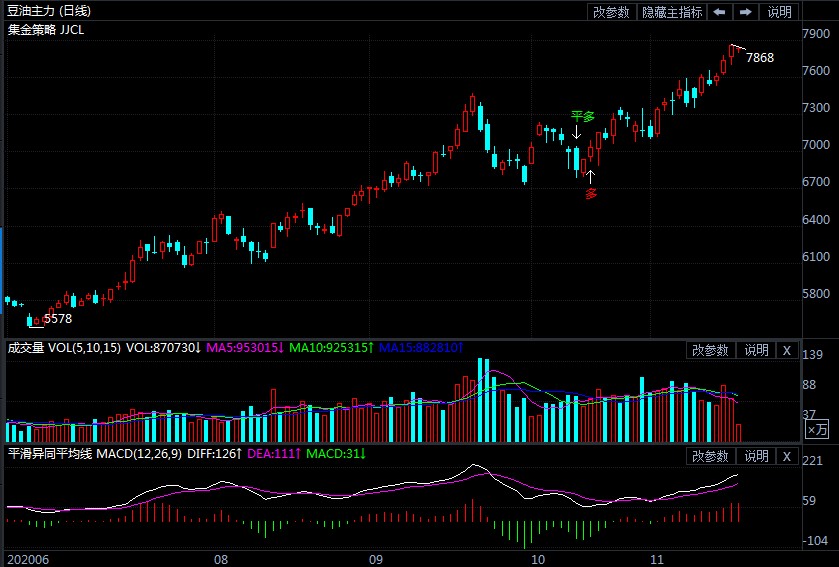Click the 集金策略 JJCL indicator label

pyautogui.click(x=45, y=30)
